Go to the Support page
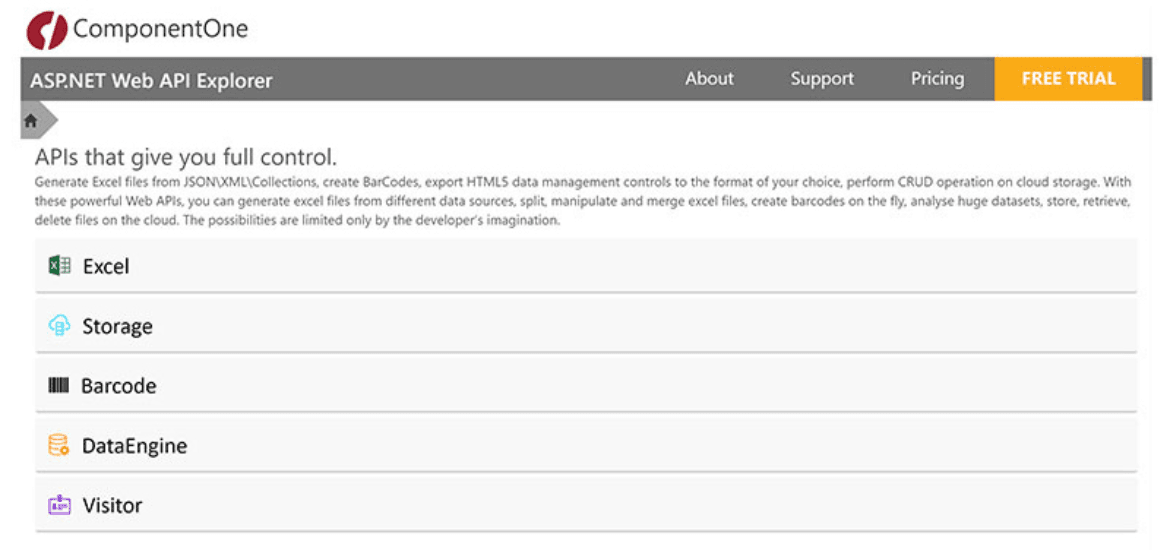The image size is (1170, 550). 822,79
